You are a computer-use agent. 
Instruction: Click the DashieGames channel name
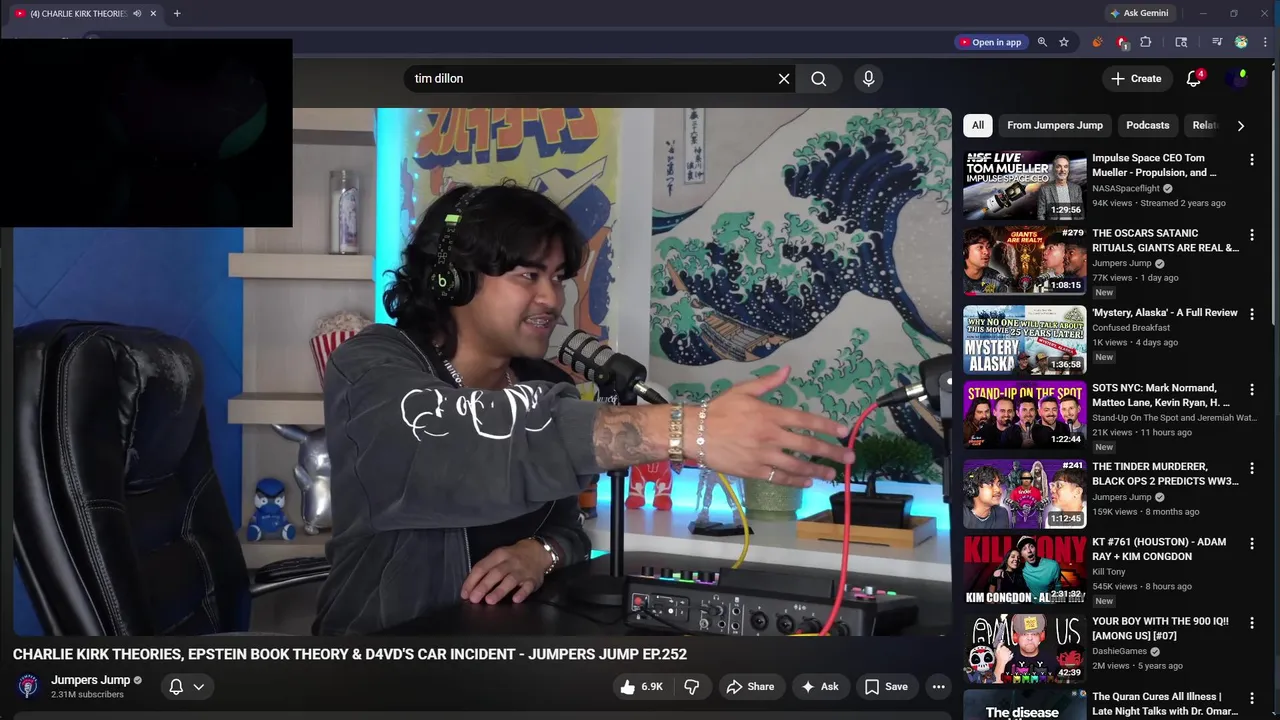click(1120, 651)
